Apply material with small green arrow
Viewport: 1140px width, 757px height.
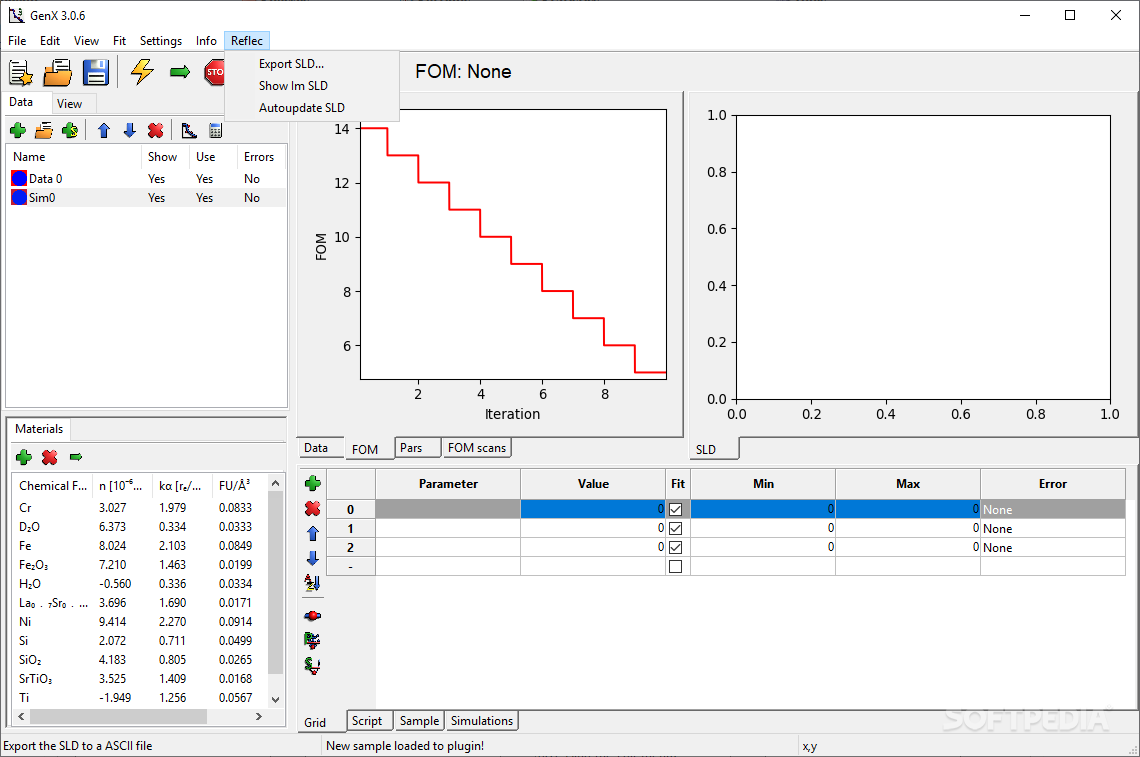click(x=76, y=457)
